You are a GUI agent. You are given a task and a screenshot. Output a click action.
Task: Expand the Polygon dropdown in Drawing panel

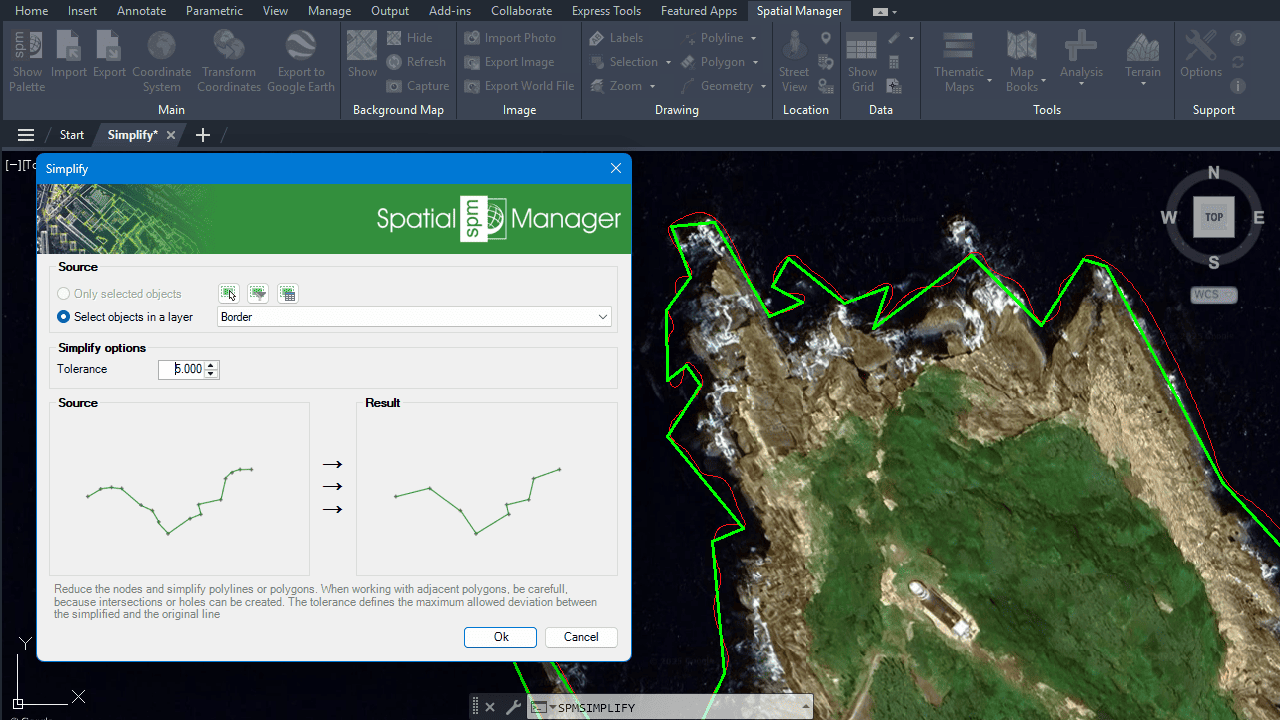point(755,62)
